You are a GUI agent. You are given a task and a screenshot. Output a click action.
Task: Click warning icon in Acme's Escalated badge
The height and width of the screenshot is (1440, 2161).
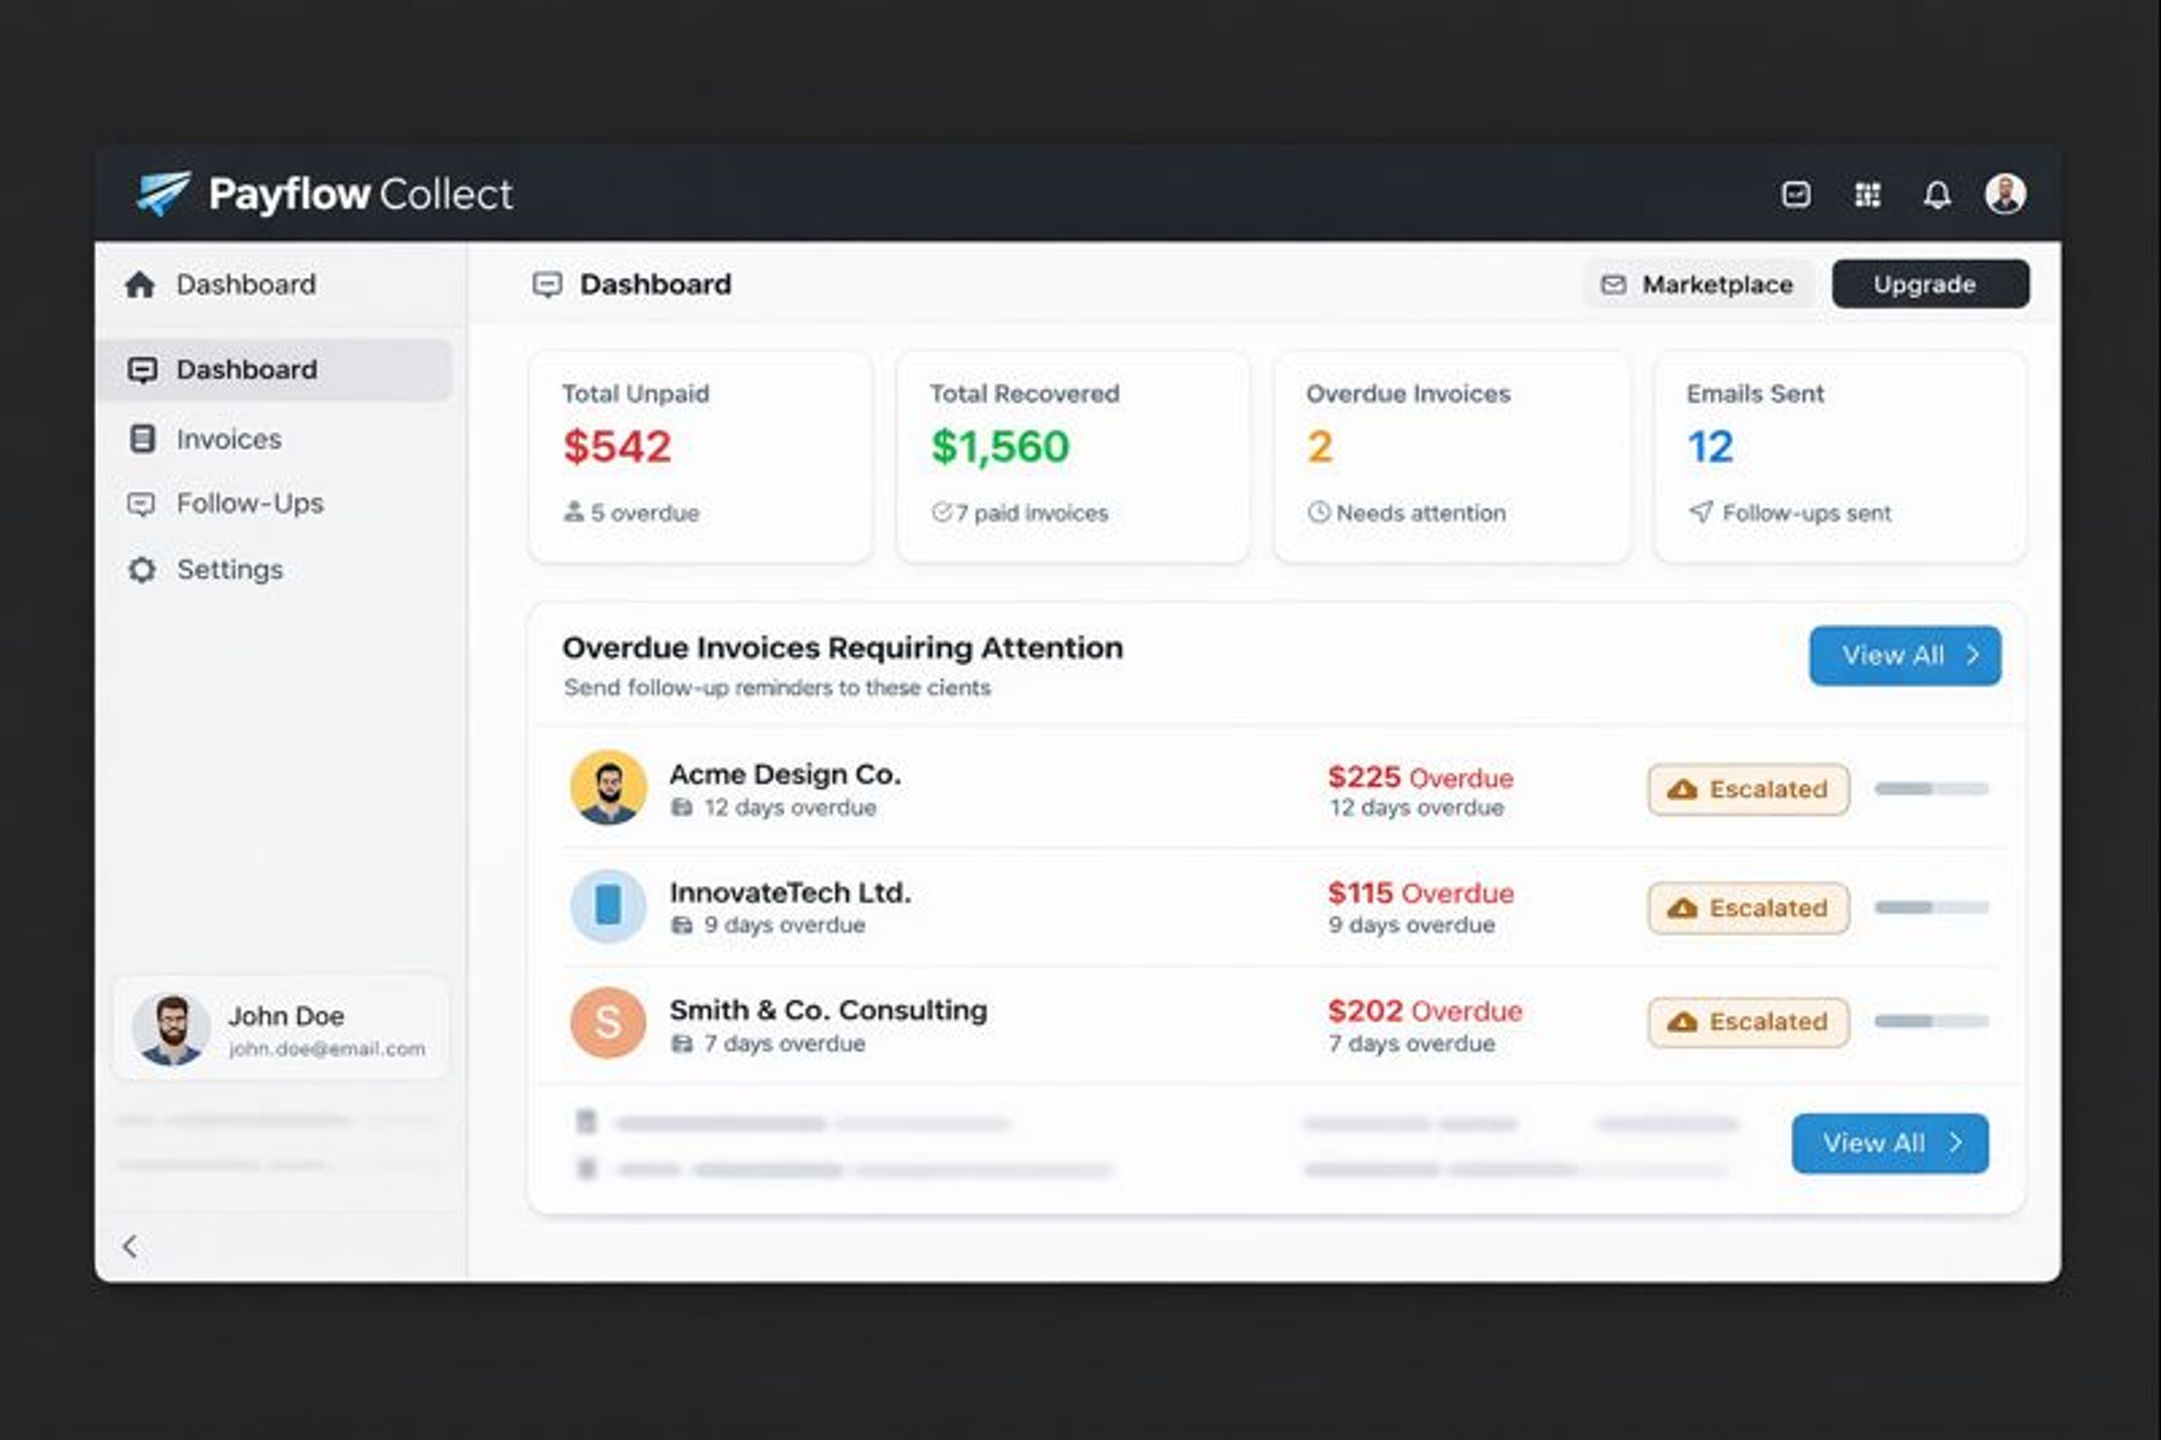(1683, 790)
